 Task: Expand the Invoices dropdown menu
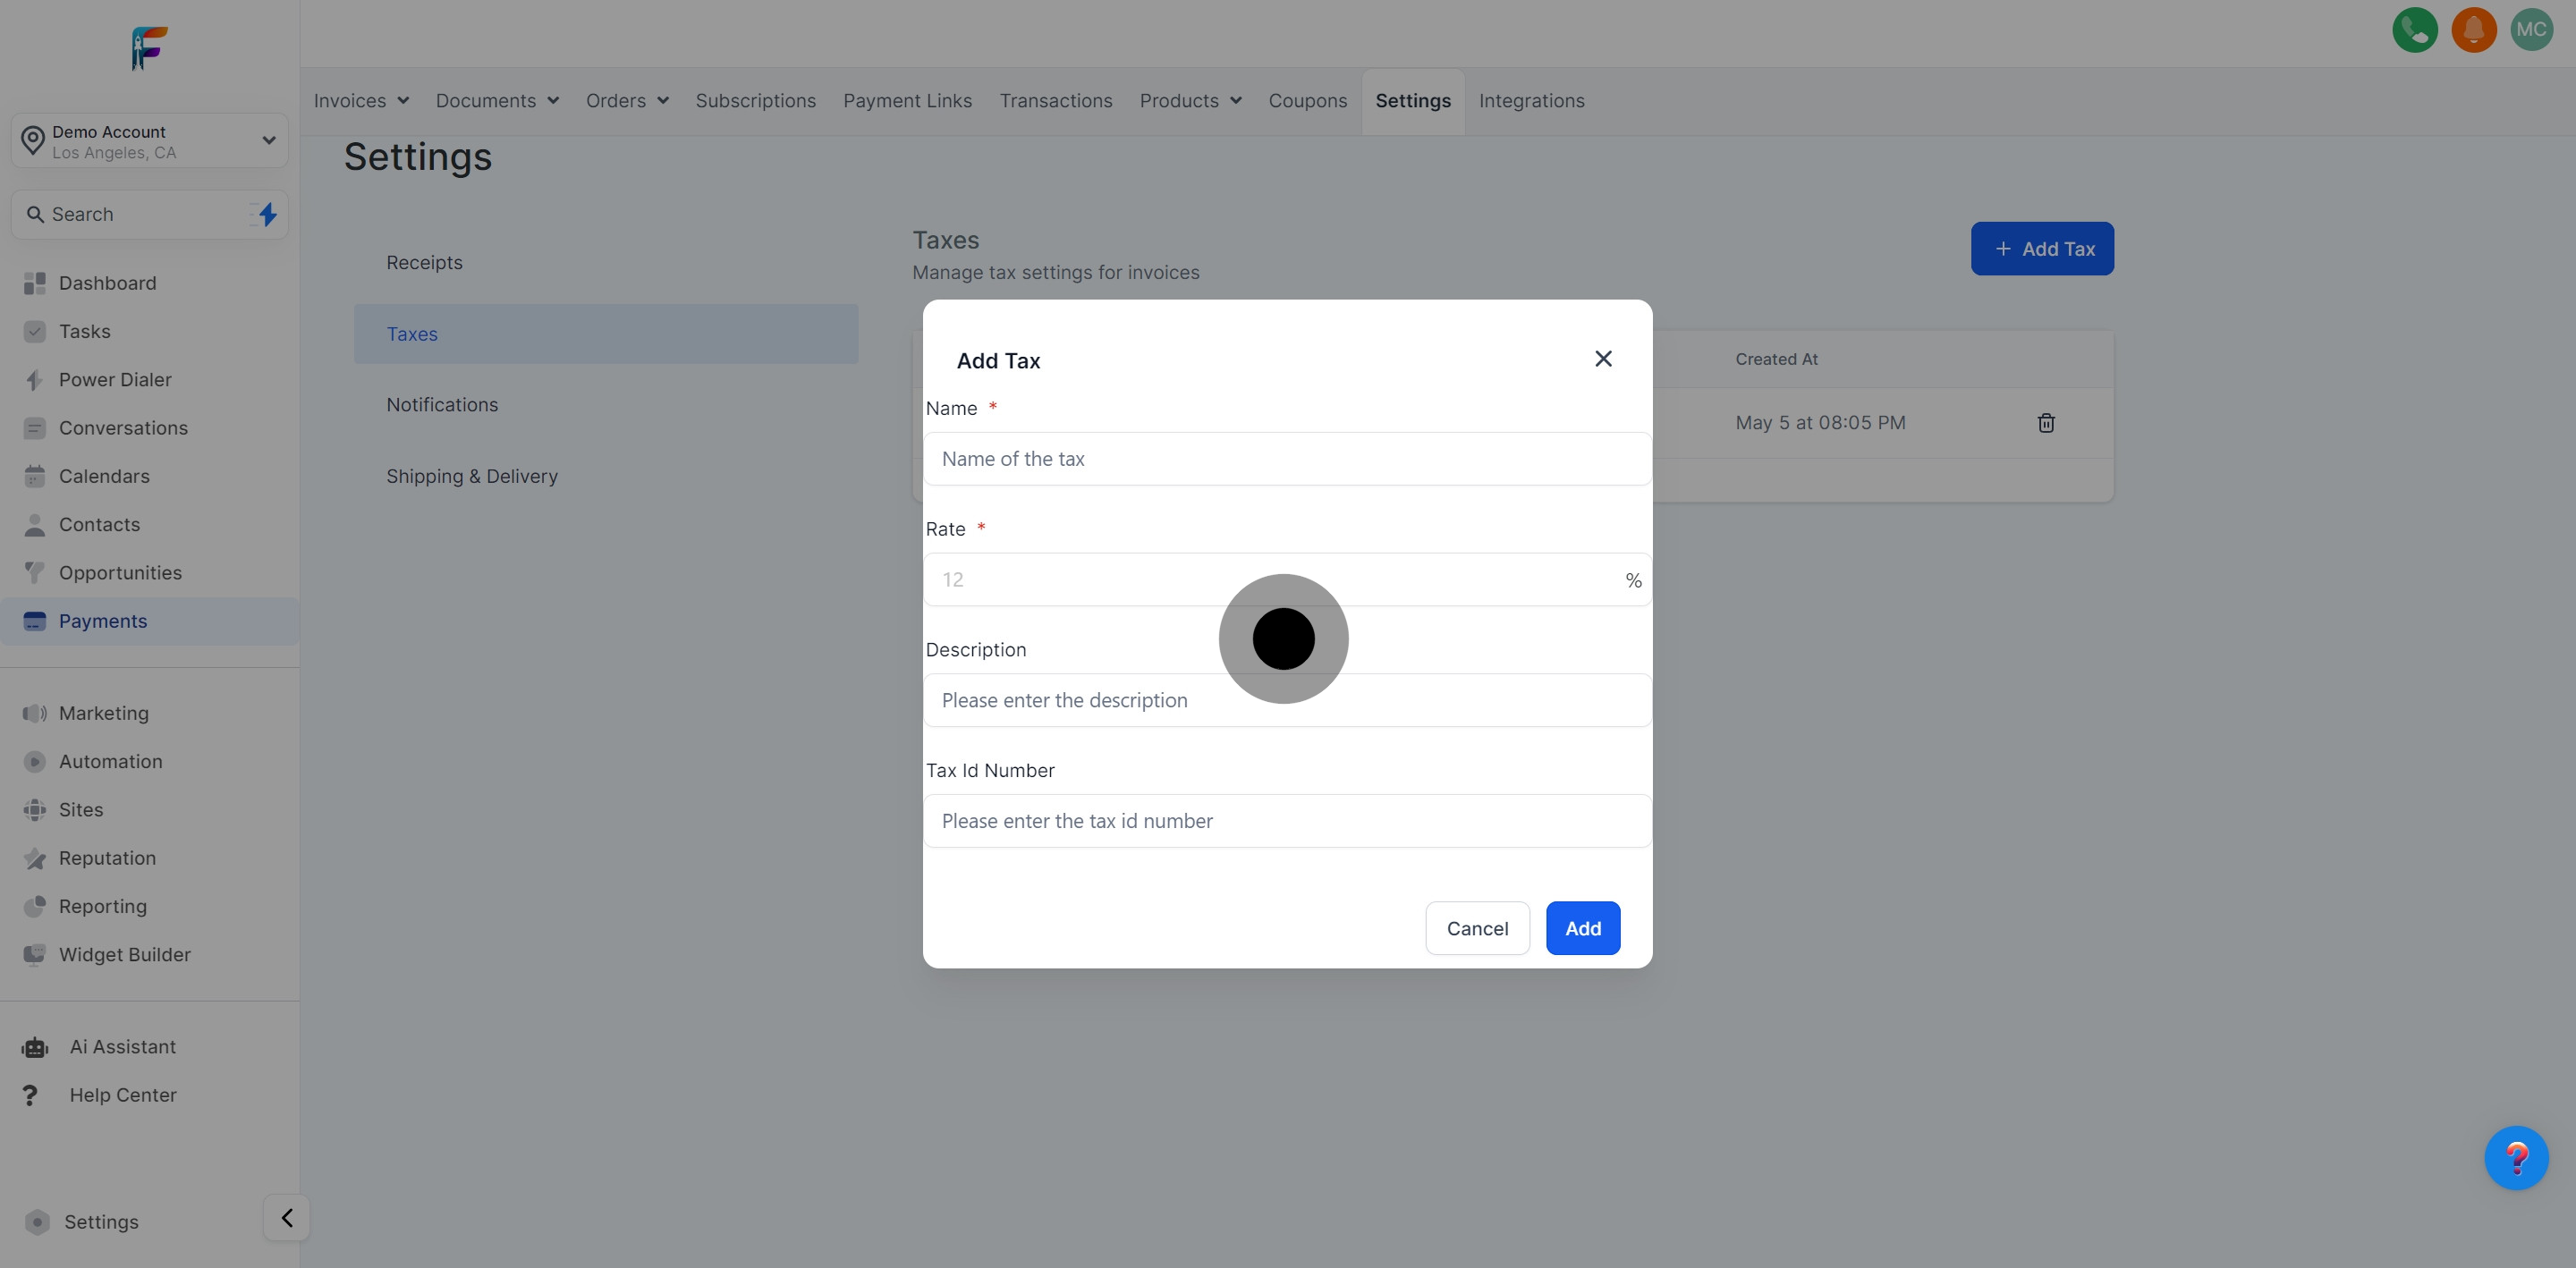(361, 101)
